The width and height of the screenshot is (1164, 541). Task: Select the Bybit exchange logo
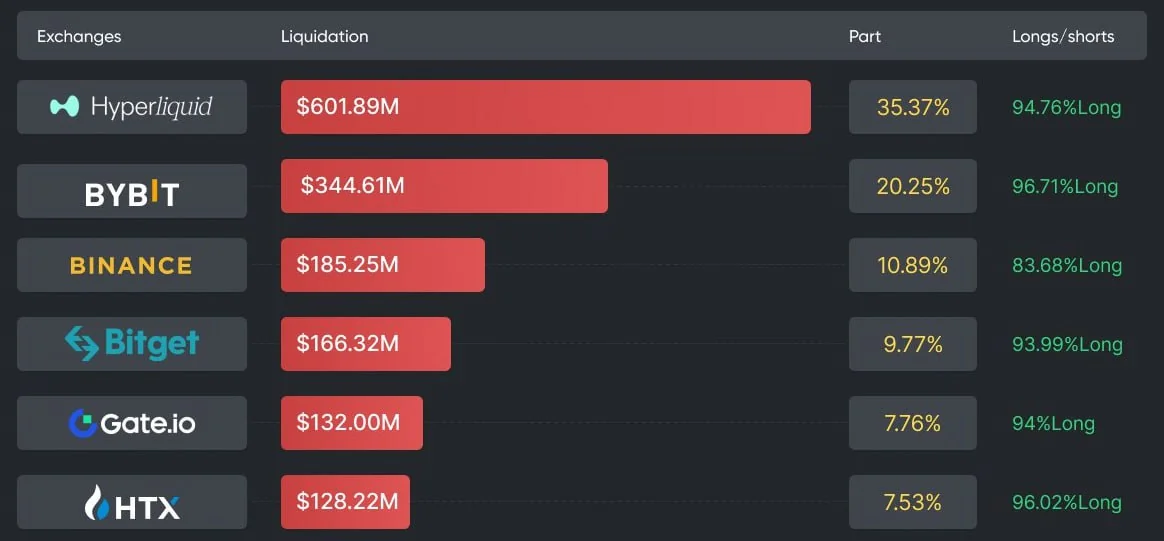pyautogui.click(x=132, y=192)
